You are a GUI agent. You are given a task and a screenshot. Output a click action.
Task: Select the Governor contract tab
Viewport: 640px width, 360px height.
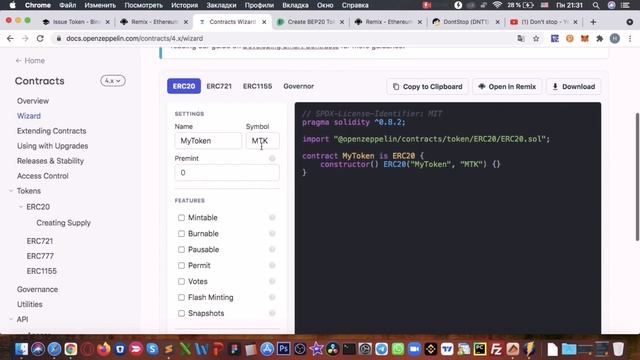tap(298, 86)
